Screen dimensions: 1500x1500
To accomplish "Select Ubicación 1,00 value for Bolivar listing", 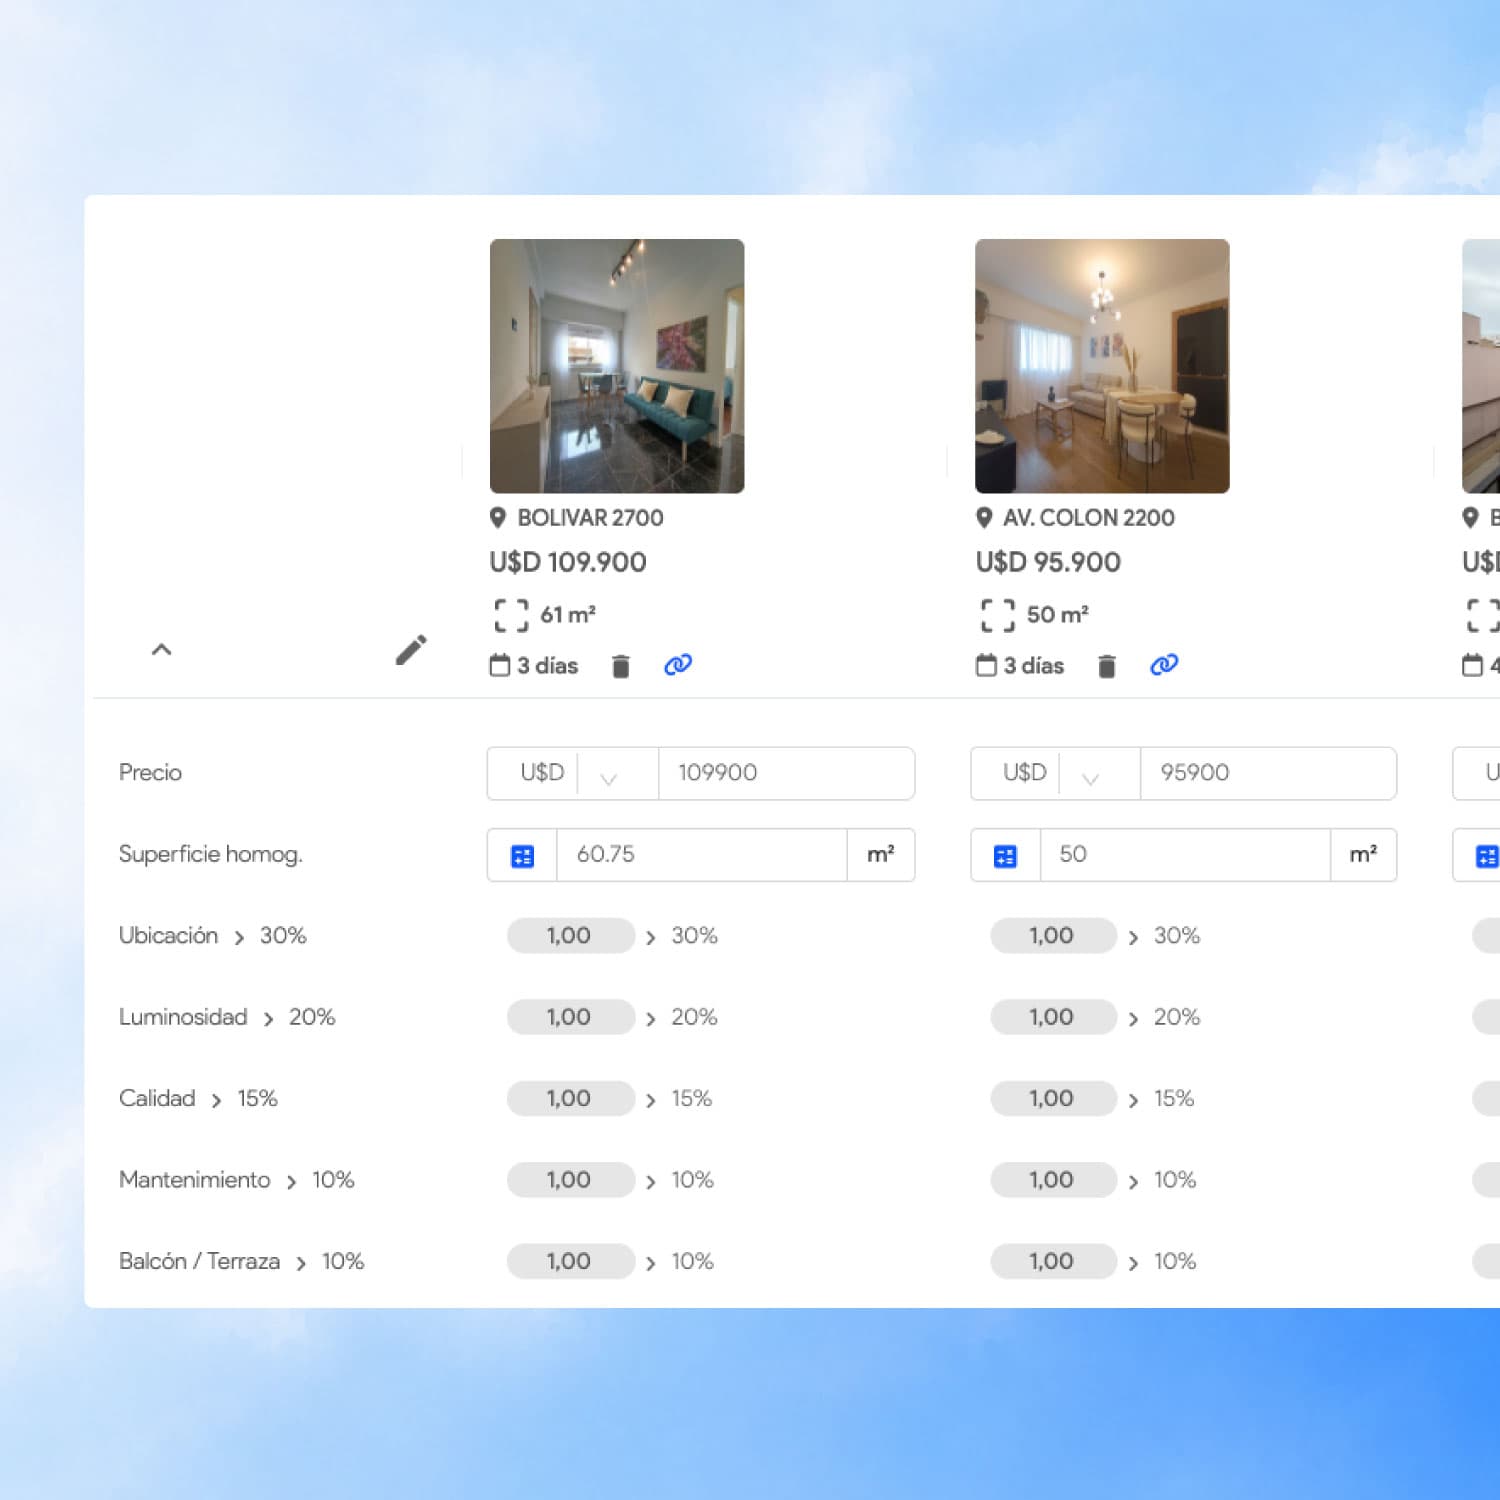I will tap(570, 936).
